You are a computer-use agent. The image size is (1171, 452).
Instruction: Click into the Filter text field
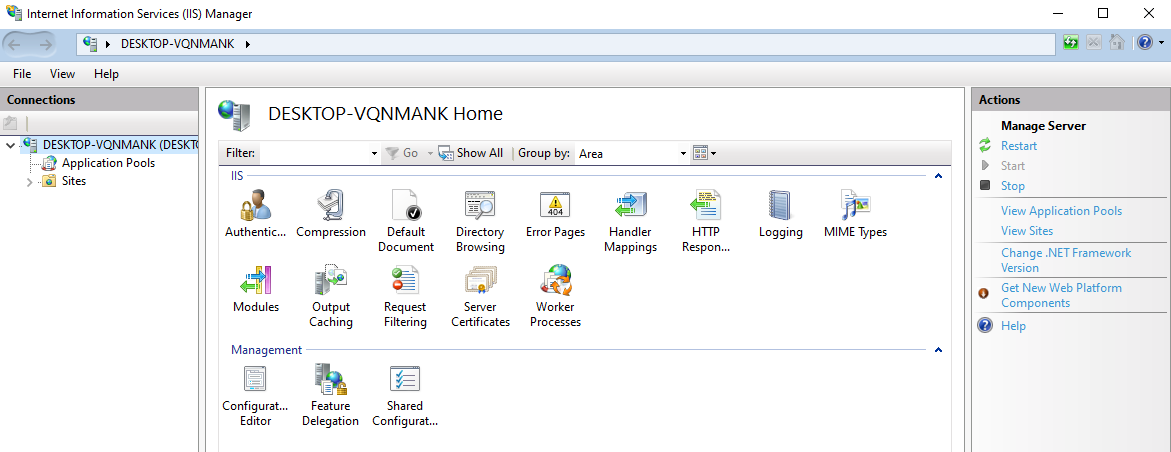tap(314, 154)
